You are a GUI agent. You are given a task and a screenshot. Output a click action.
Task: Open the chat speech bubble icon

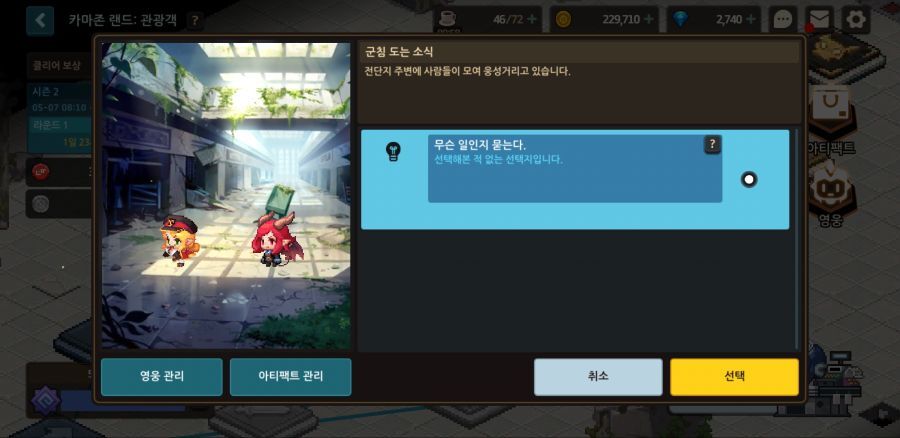coord(783,20)
